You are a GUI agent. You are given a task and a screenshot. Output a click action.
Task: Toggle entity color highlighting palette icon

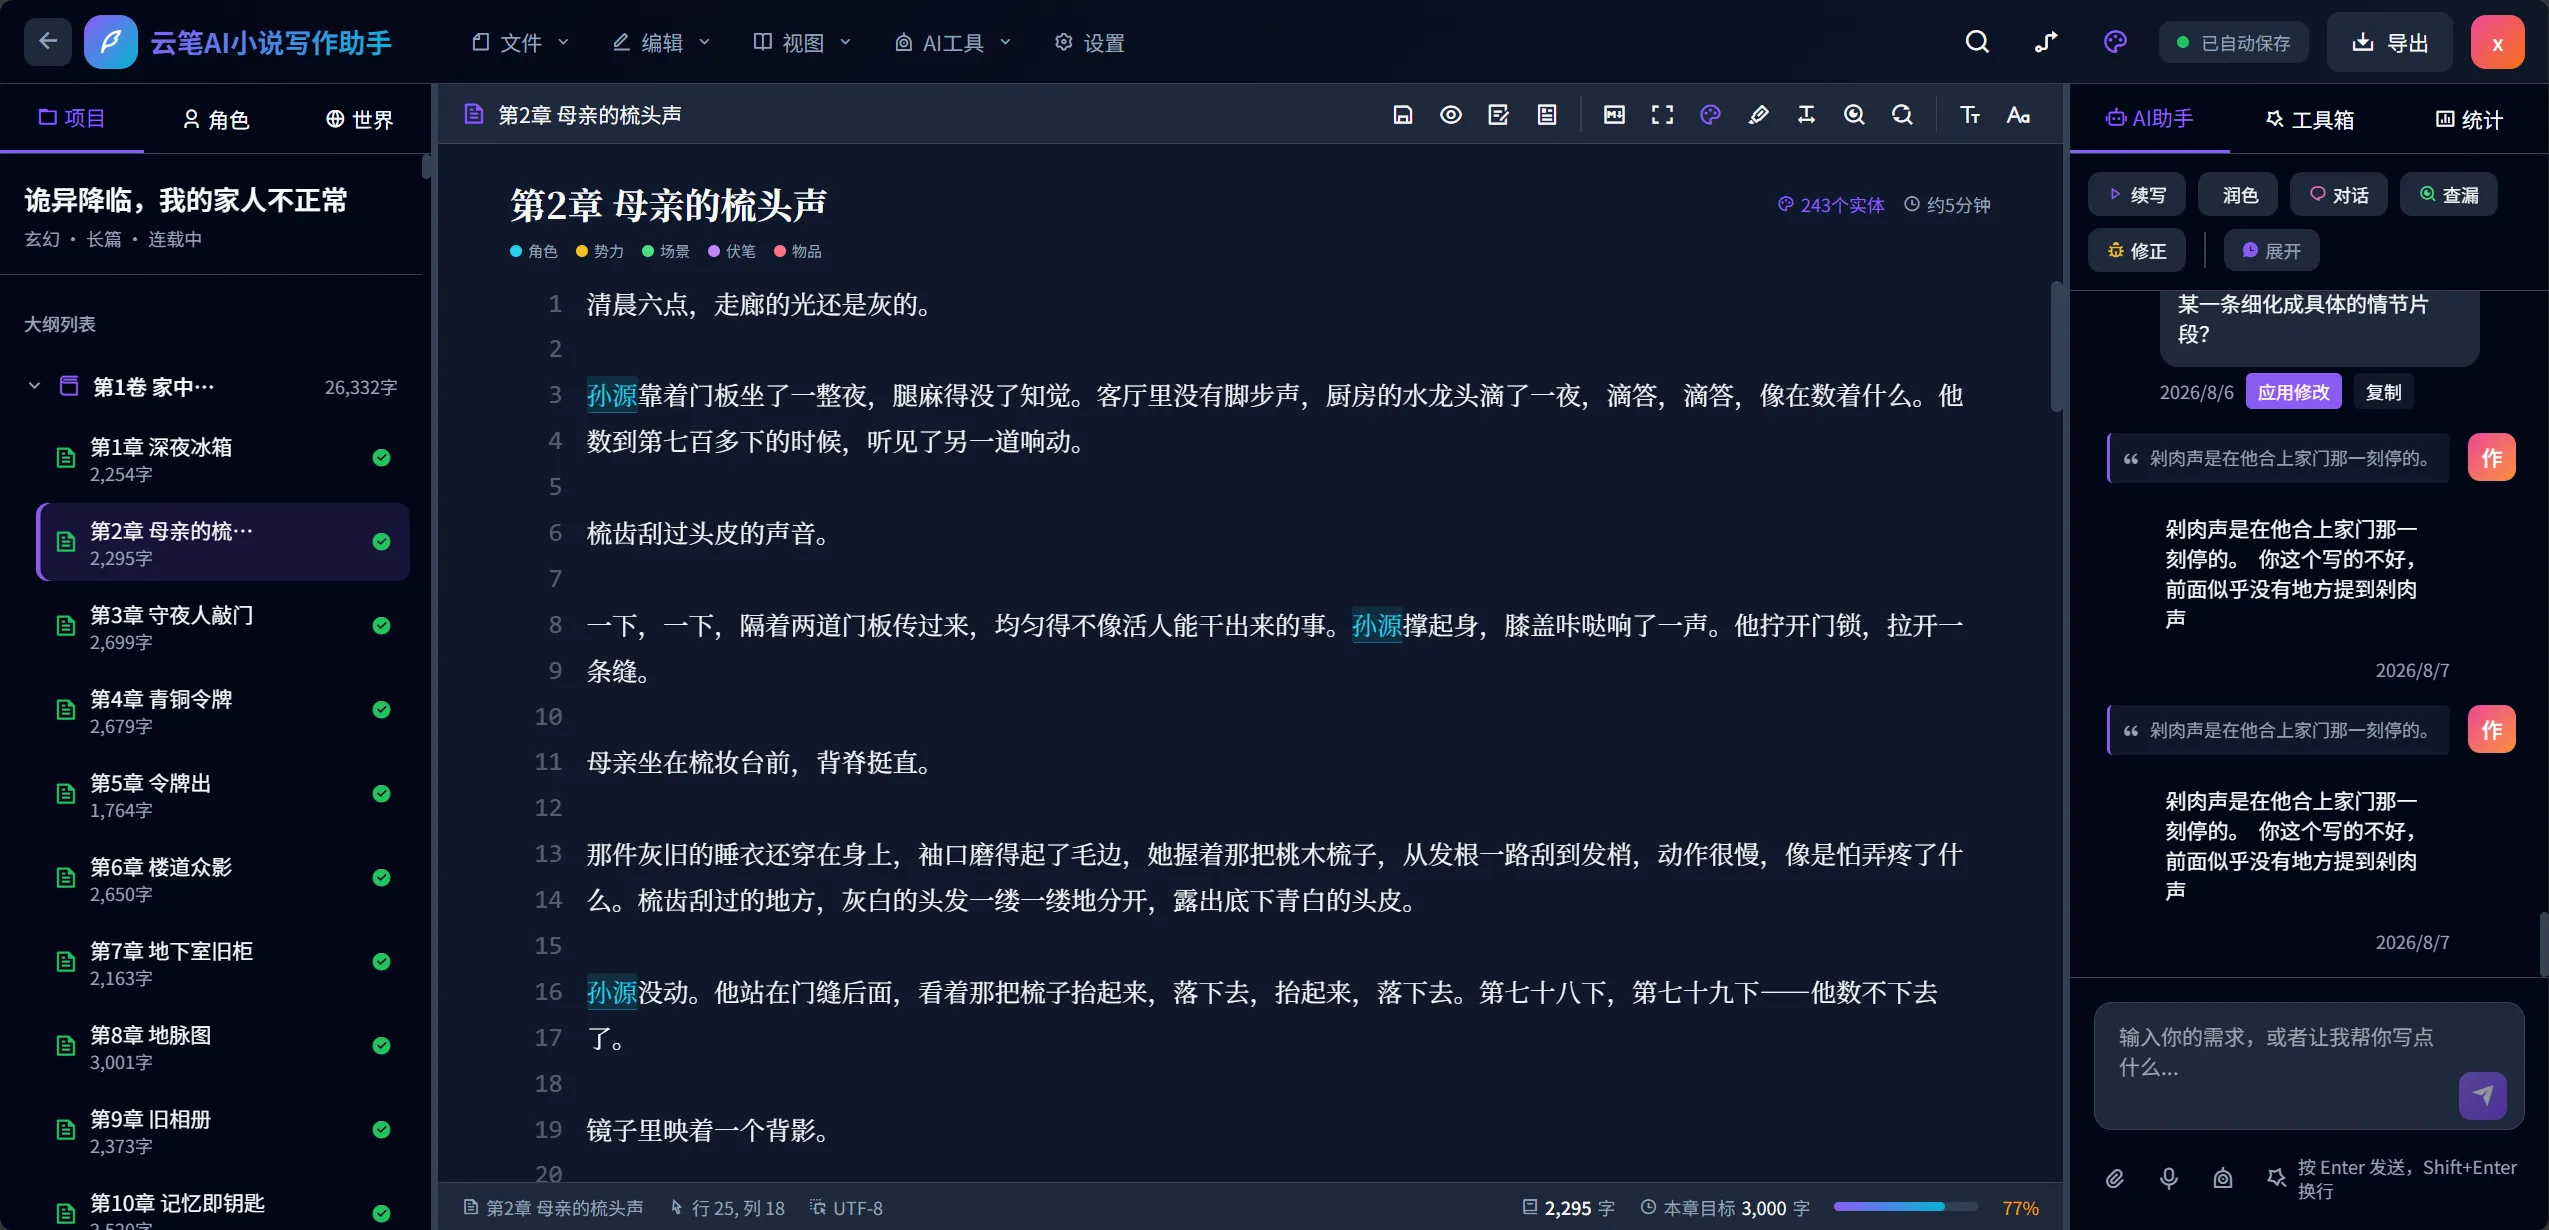(x=1710, y=115)
